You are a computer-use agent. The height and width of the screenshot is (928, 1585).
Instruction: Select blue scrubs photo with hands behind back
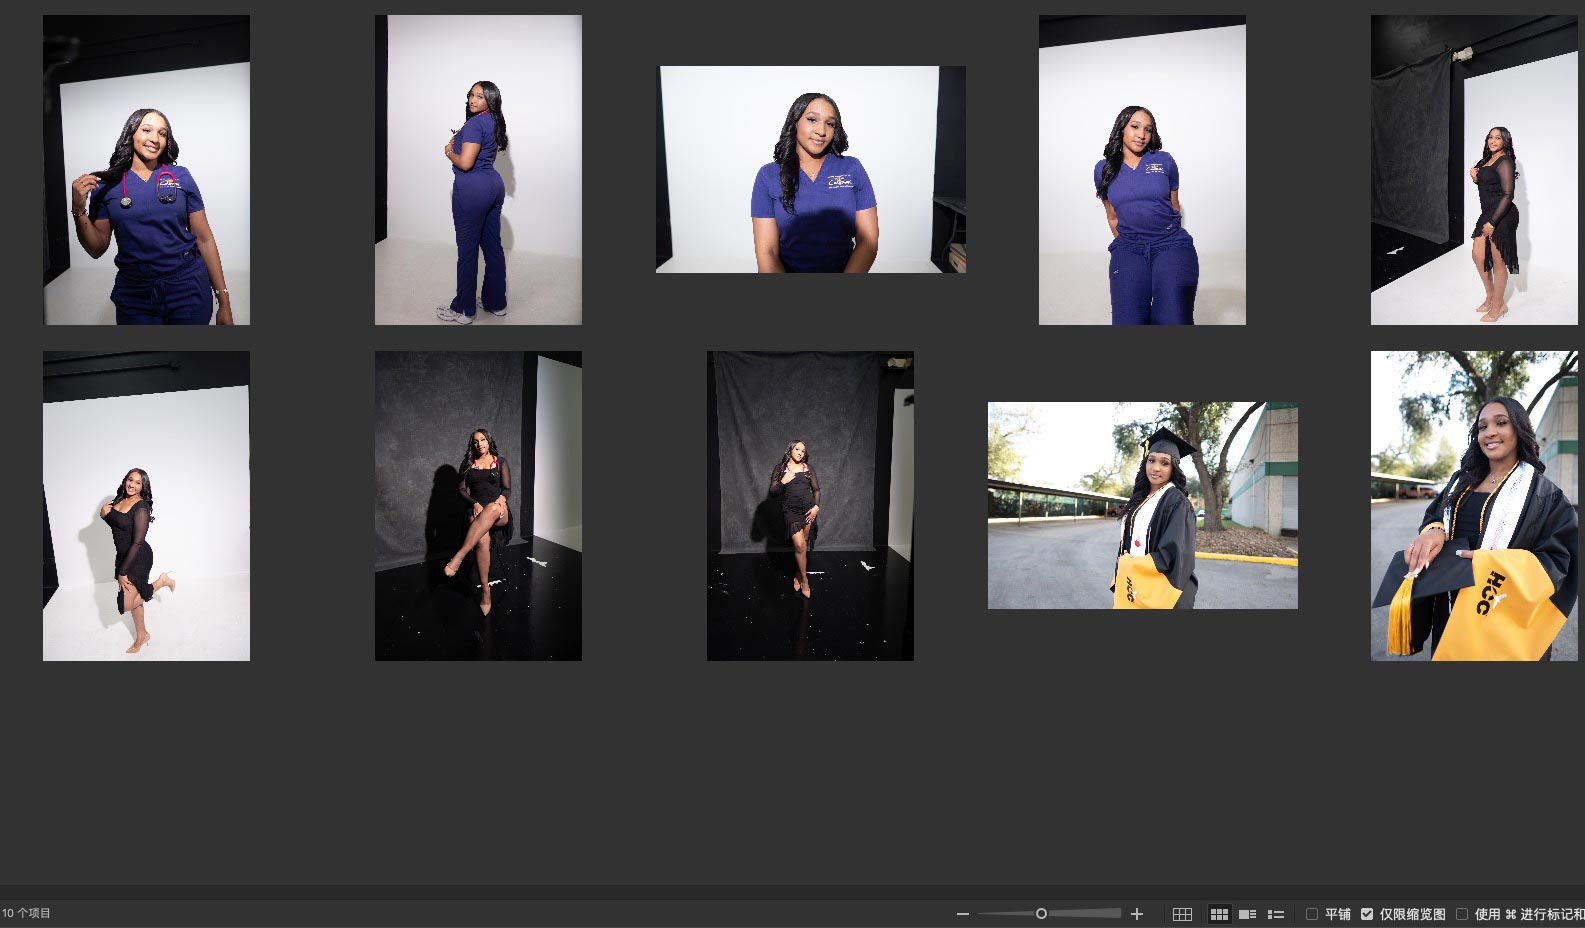(x=1142, y=170)
